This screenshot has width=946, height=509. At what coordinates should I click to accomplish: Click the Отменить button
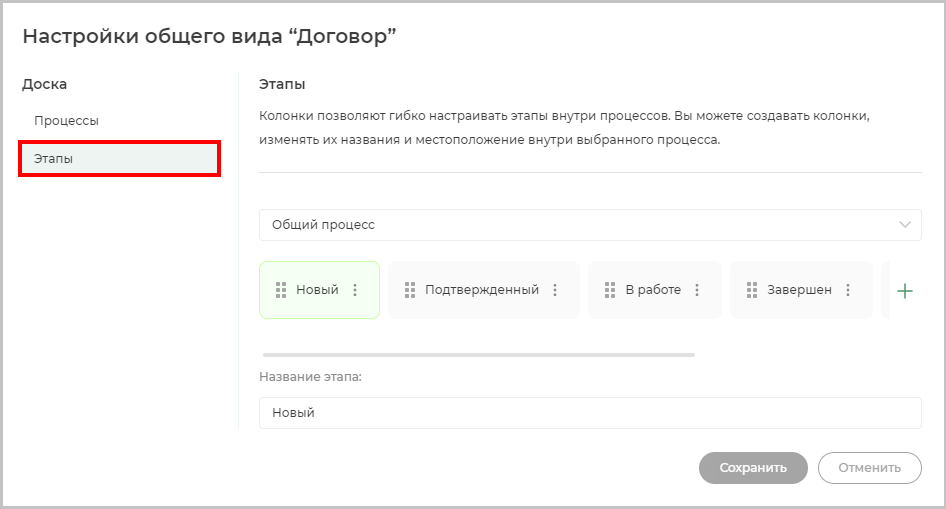(869, 468)
